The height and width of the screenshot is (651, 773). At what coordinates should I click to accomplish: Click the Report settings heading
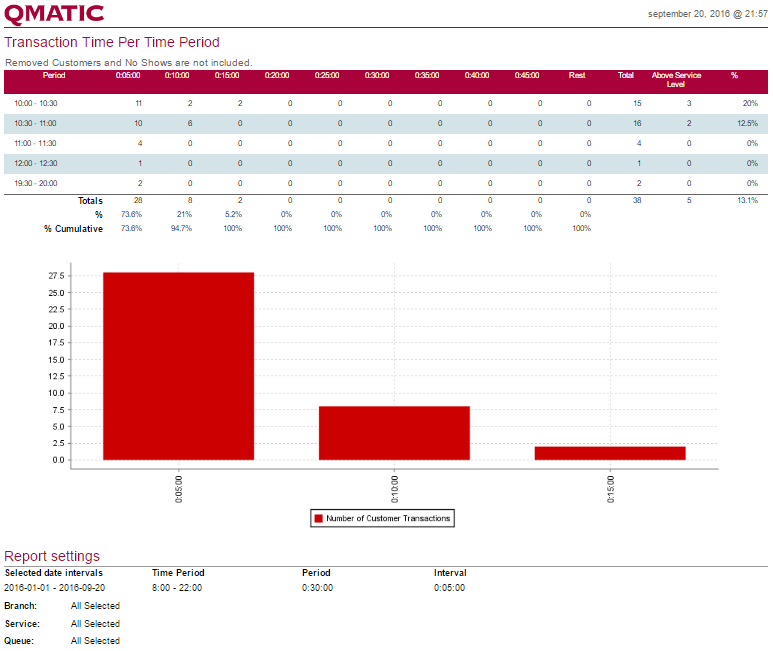(52, 556)
